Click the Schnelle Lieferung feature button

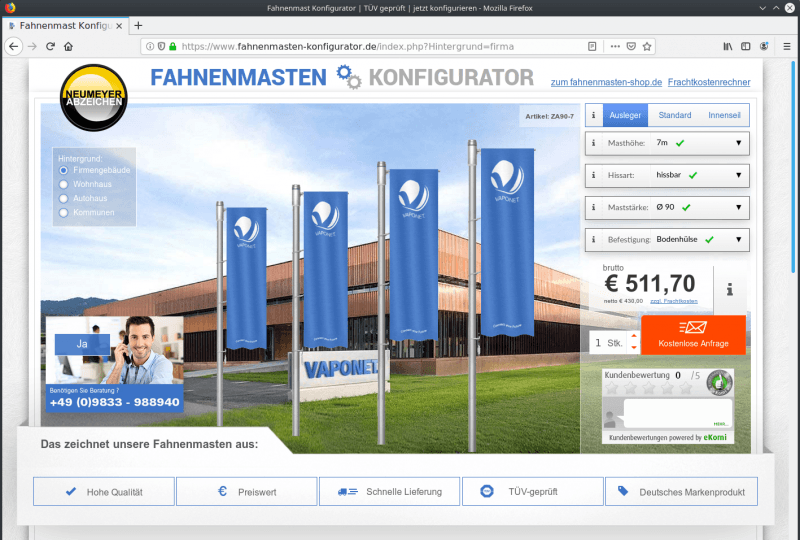click(390, 492)
